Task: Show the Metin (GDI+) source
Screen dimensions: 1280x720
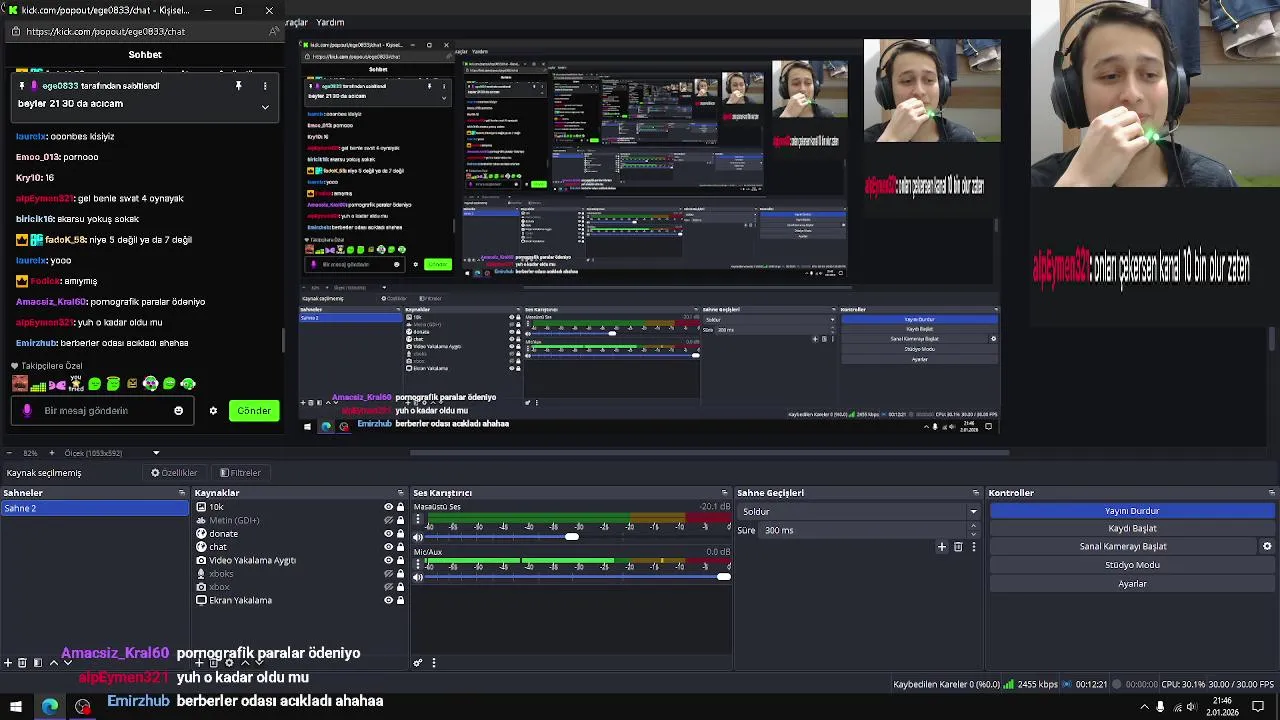Action: pos(388,520)
